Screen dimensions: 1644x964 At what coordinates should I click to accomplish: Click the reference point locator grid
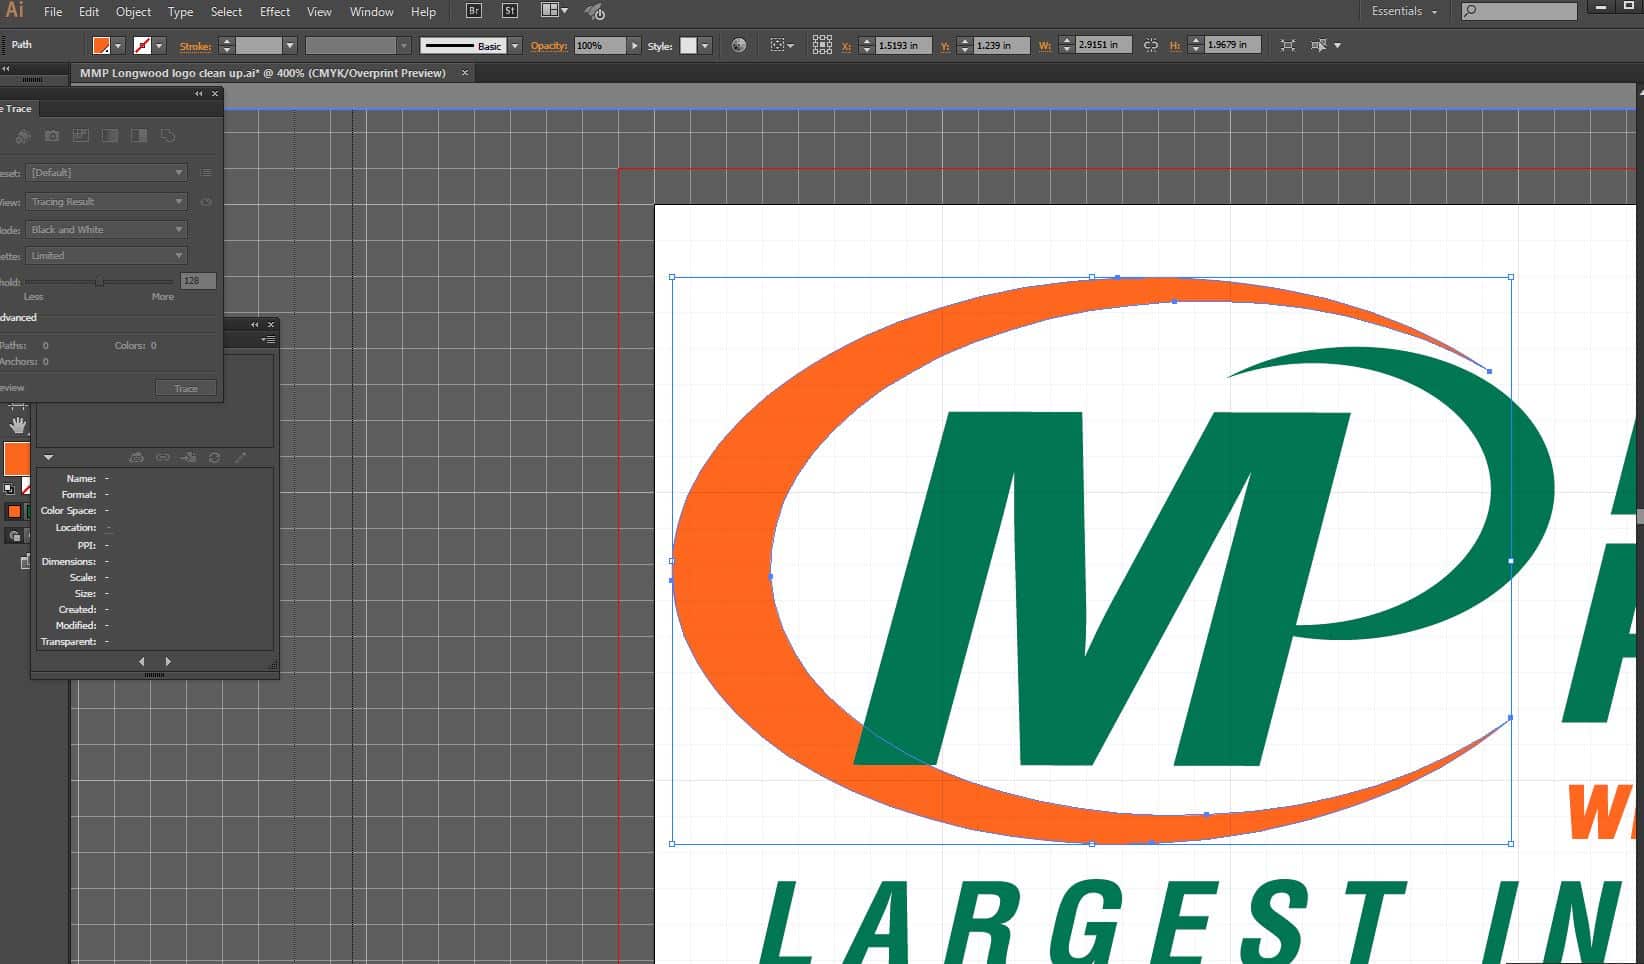click(x=822, y=45)
